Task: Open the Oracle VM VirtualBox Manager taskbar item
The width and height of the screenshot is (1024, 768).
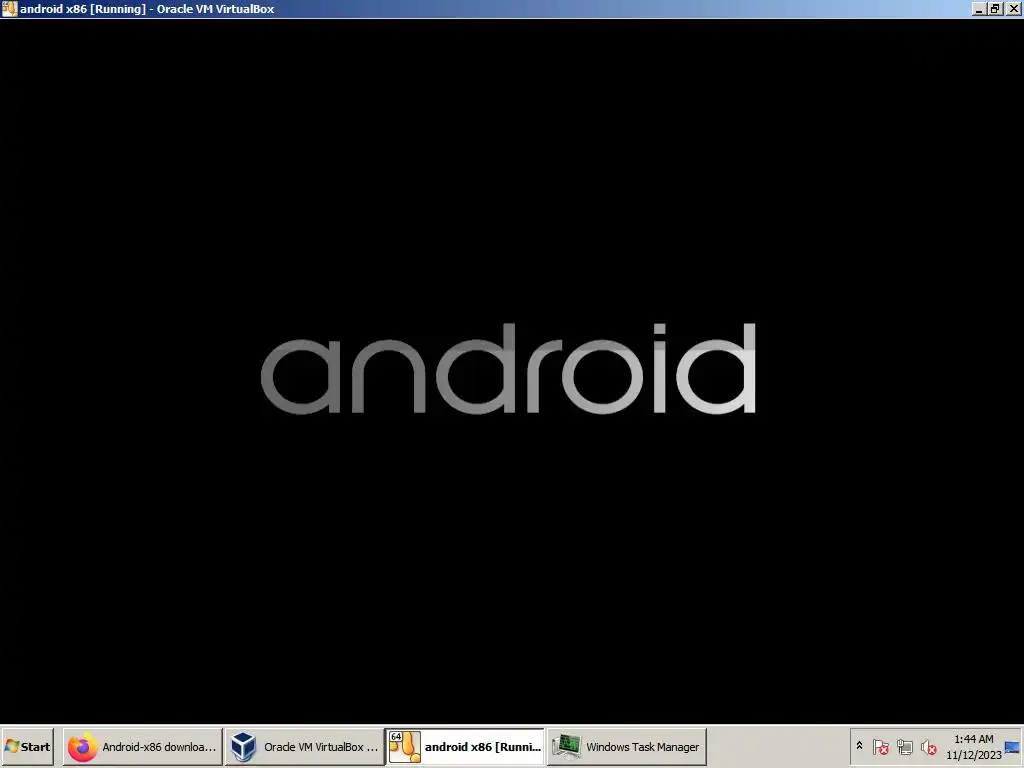Action: tap(304, 746)
